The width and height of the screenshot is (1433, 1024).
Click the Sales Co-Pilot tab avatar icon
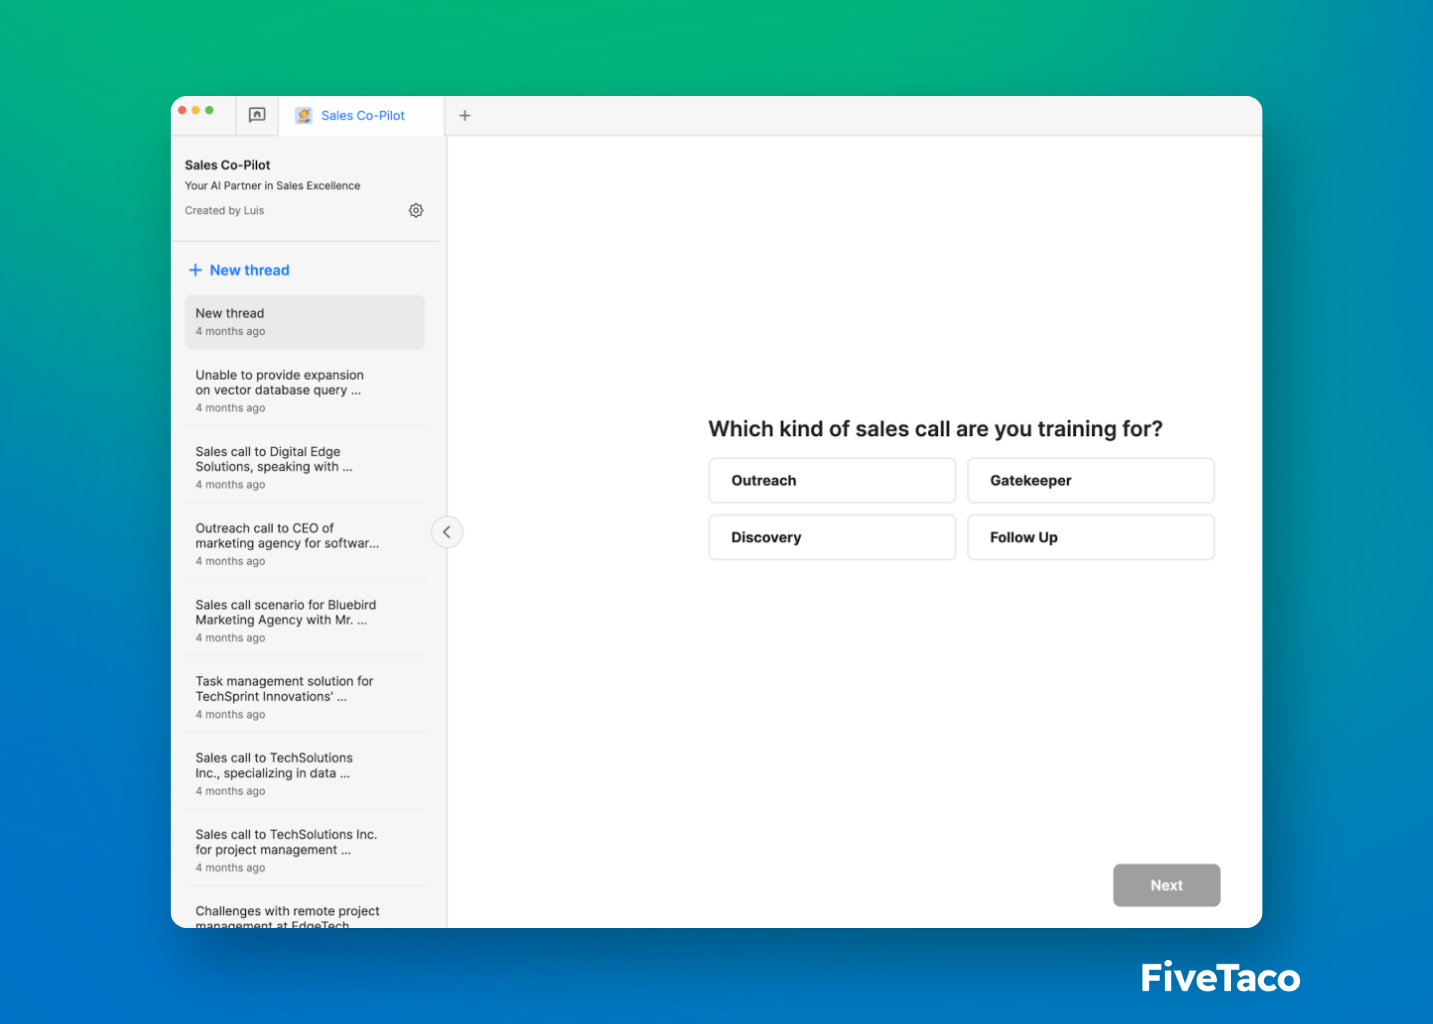[304, 116]
